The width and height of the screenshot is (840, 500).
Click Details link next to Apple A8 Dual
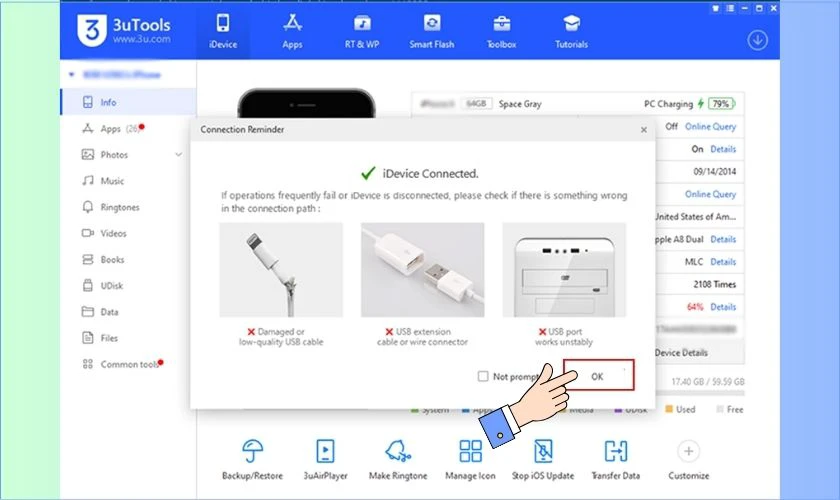click(x=723, y=239)
